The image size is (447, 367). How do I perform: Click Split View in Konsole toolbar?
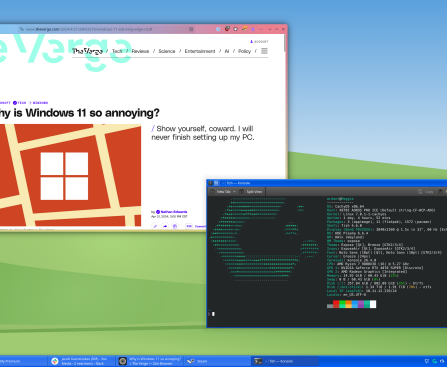click(251, 192)
